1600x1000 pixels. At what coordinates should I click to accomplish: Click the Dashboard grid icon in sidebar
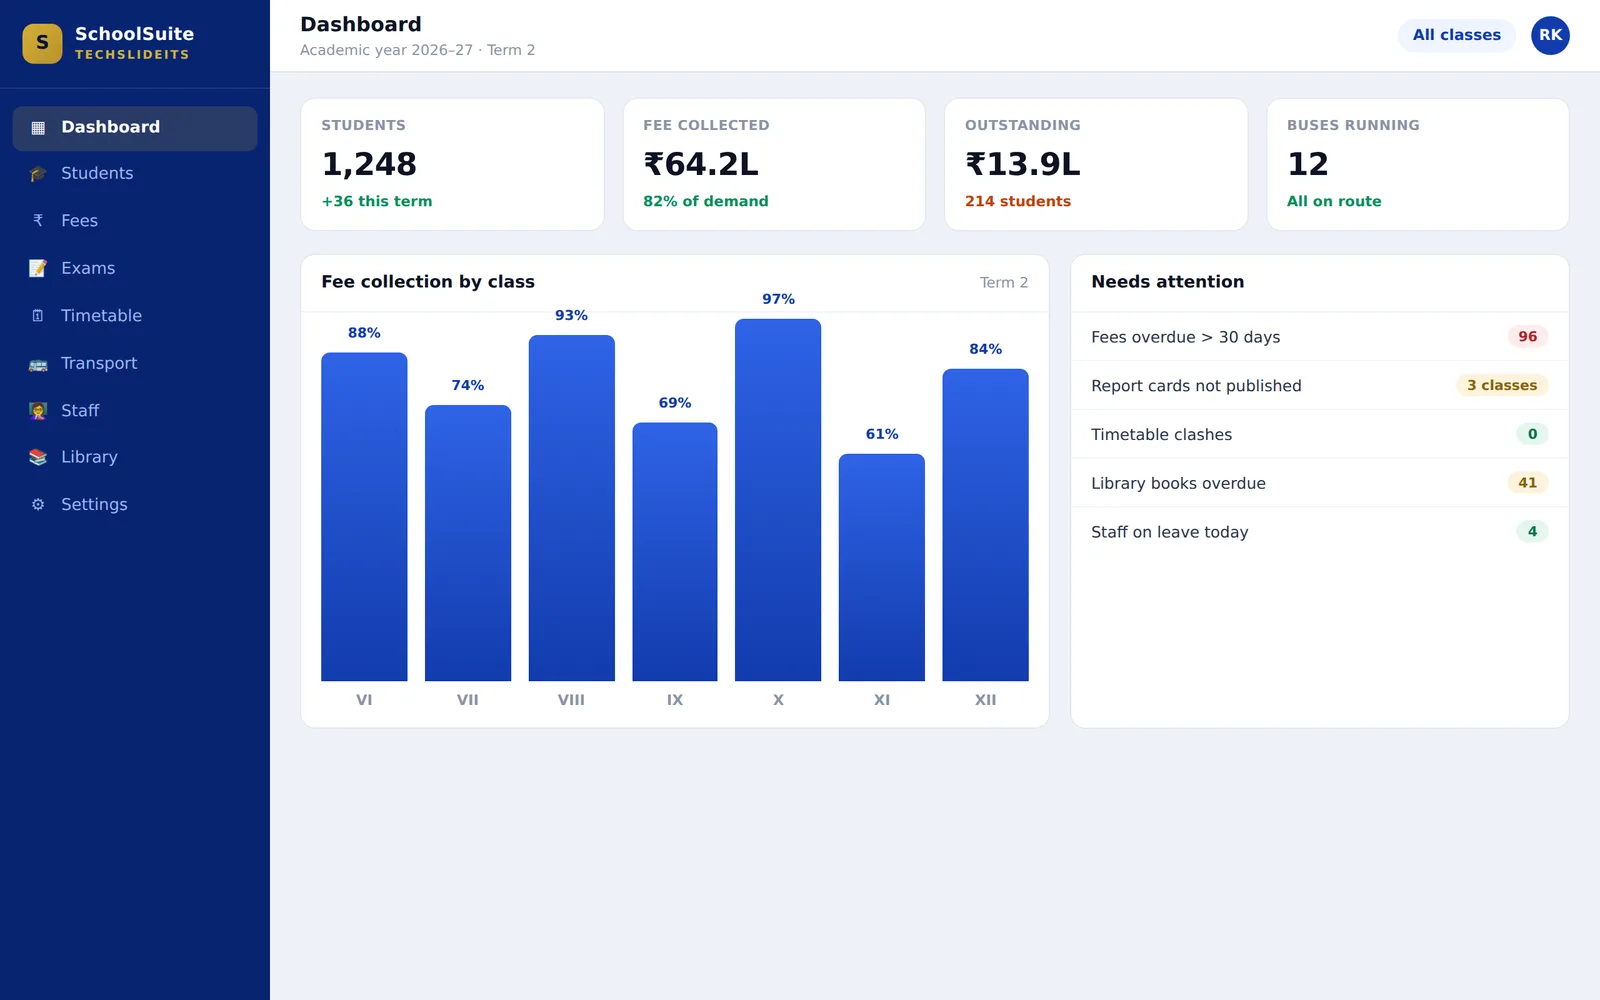(38, 128)
